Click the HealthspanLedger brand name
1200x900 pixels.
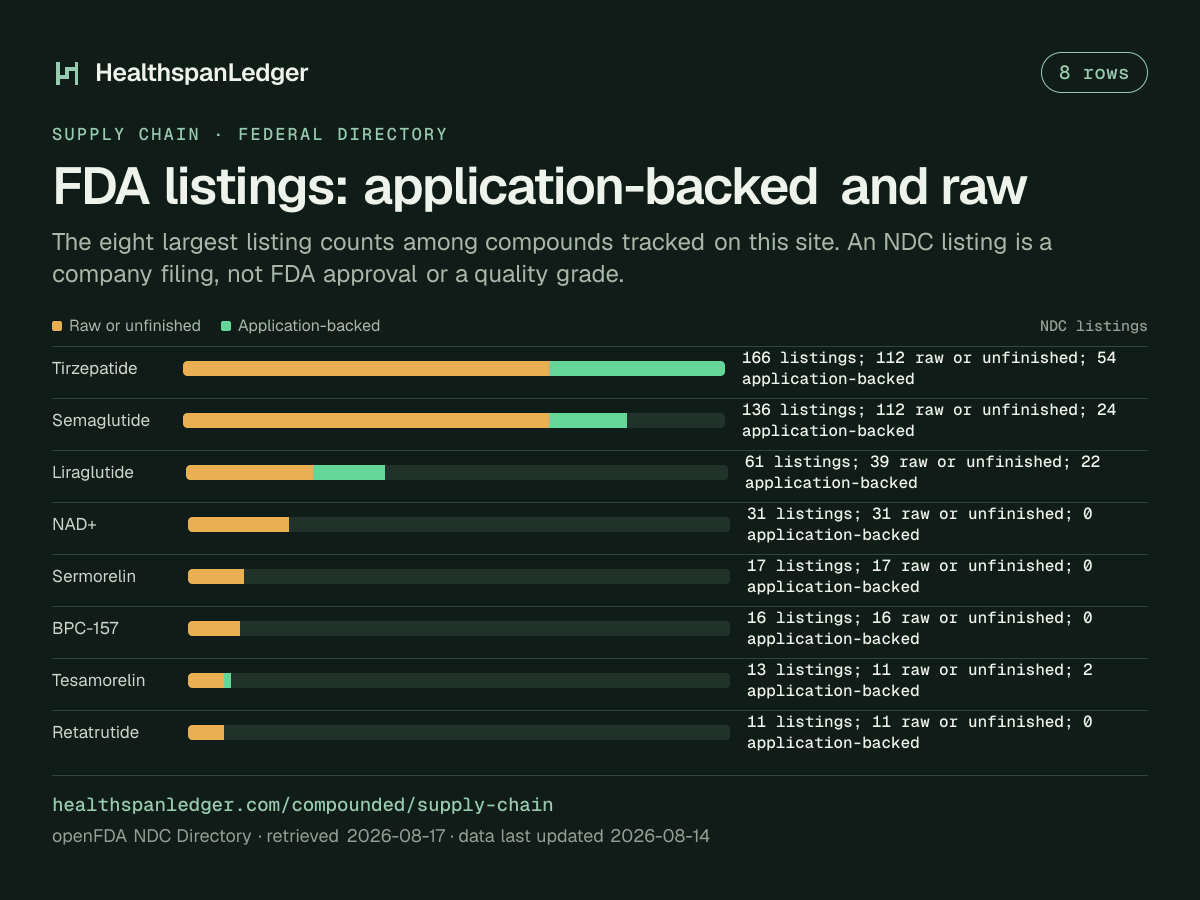(202, 72)
